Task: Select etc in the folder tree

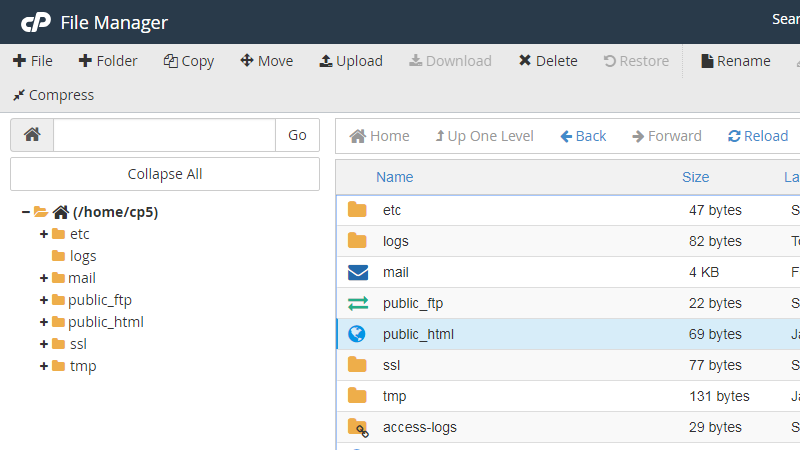Action: tap(80, 234)
